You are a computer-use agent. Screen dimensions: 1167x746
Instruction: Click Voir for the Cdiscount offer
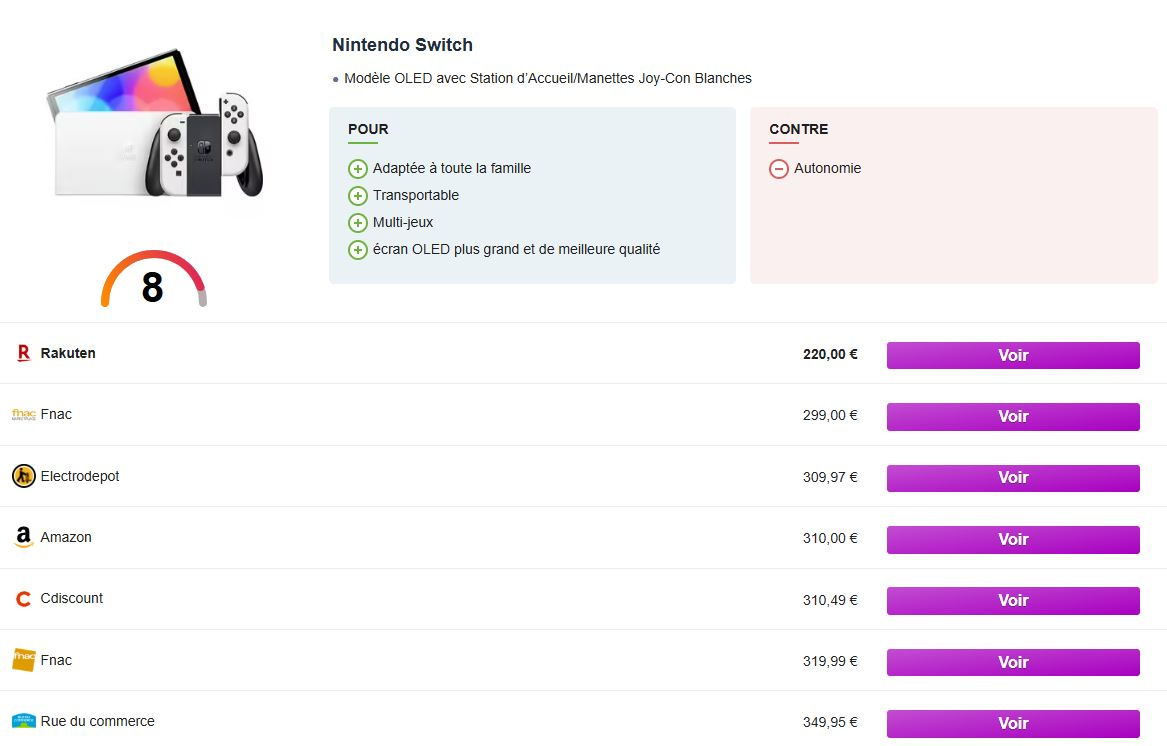pyautogui.click(x=1013, y=600)
